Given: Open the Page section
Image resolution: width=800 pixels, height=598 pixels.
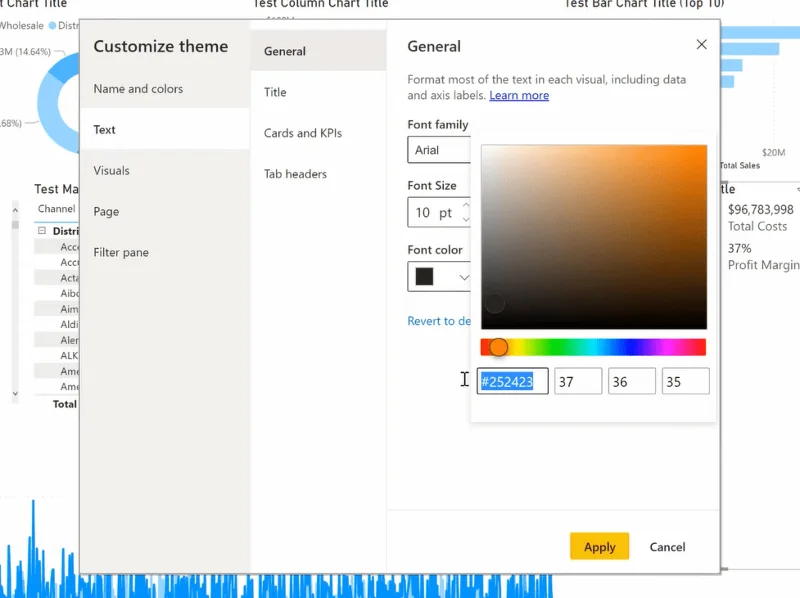Looking at the screenshot, I should click(x=164, y=211).
